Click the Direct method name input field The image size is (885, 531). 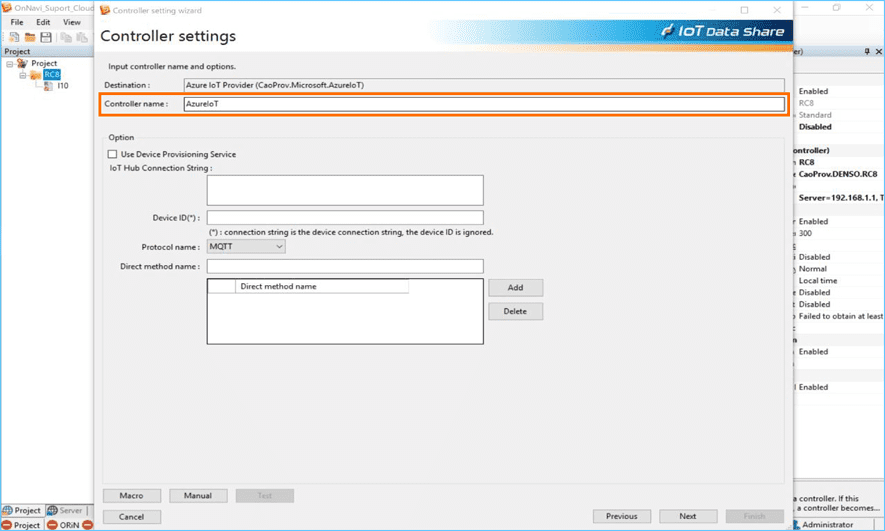(345, 266)
